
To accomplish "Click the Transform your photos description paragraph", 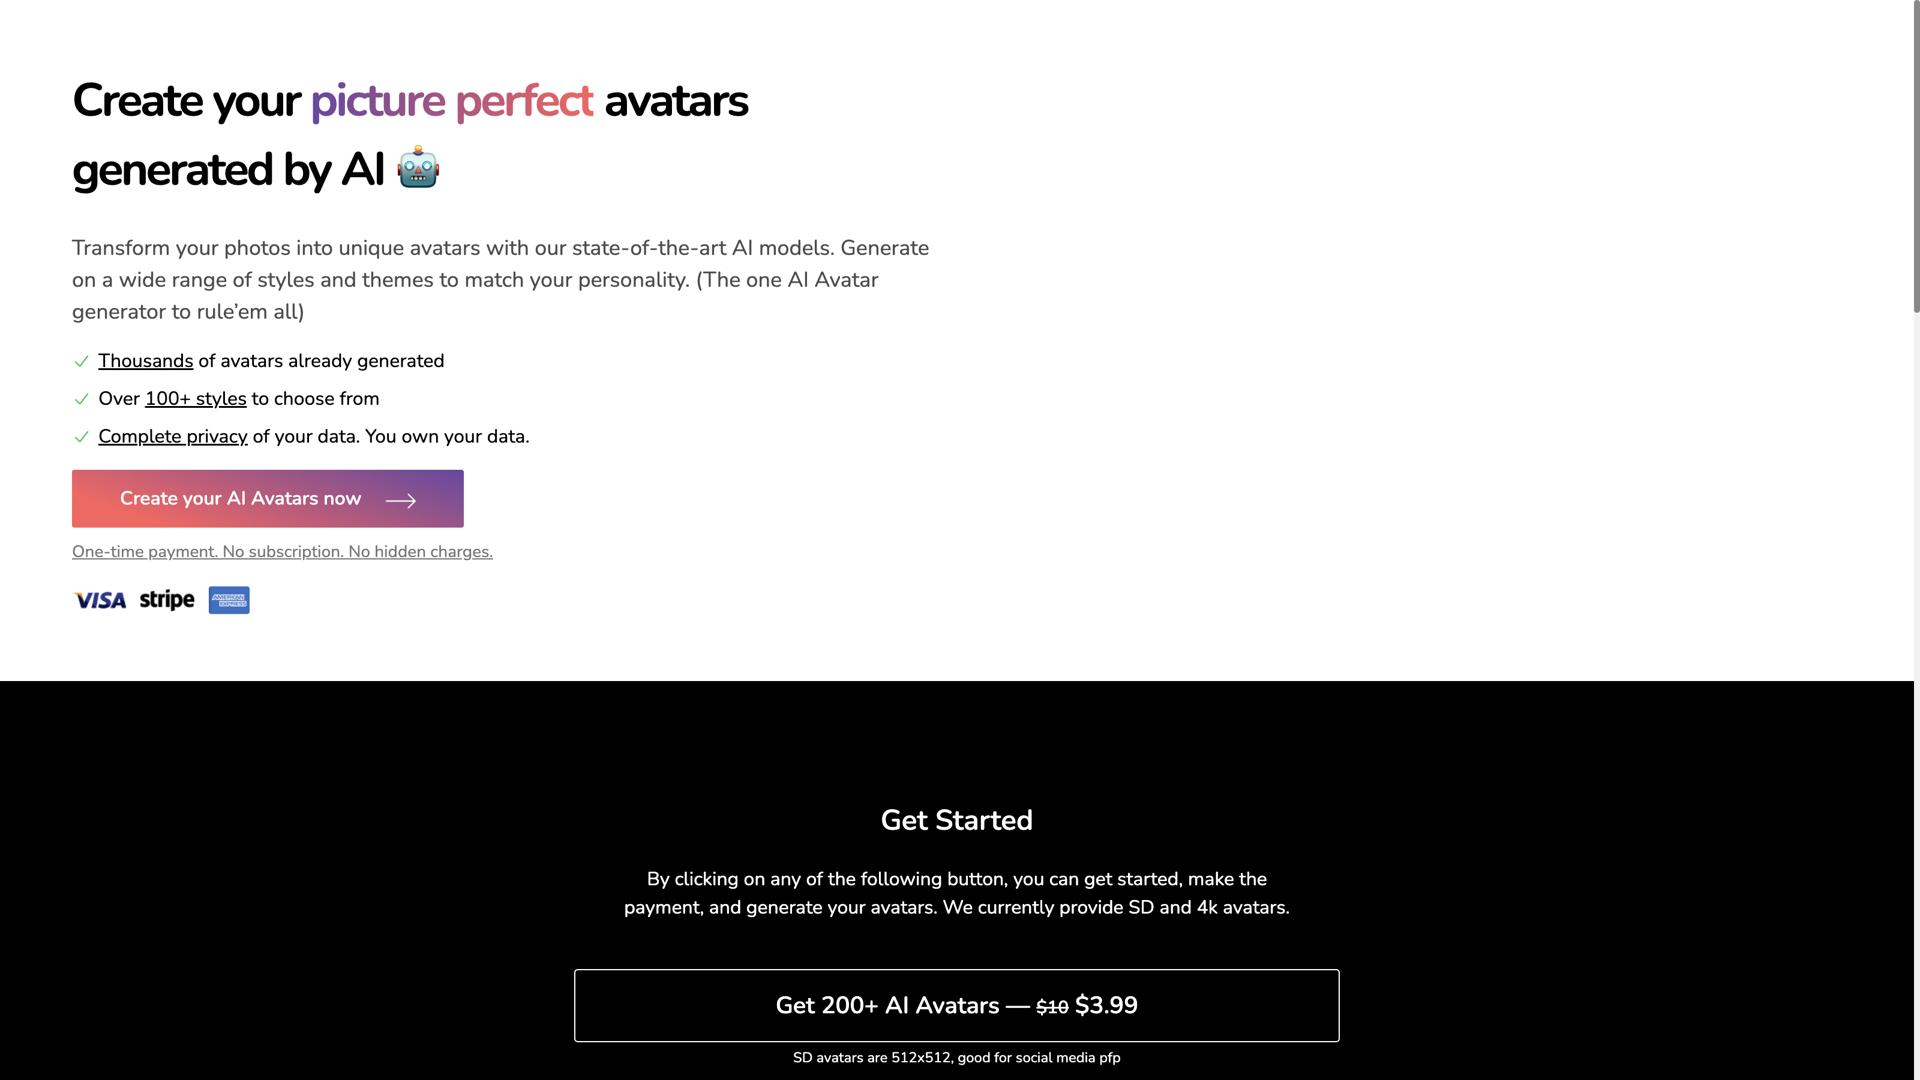I will (x=500, y=280).
